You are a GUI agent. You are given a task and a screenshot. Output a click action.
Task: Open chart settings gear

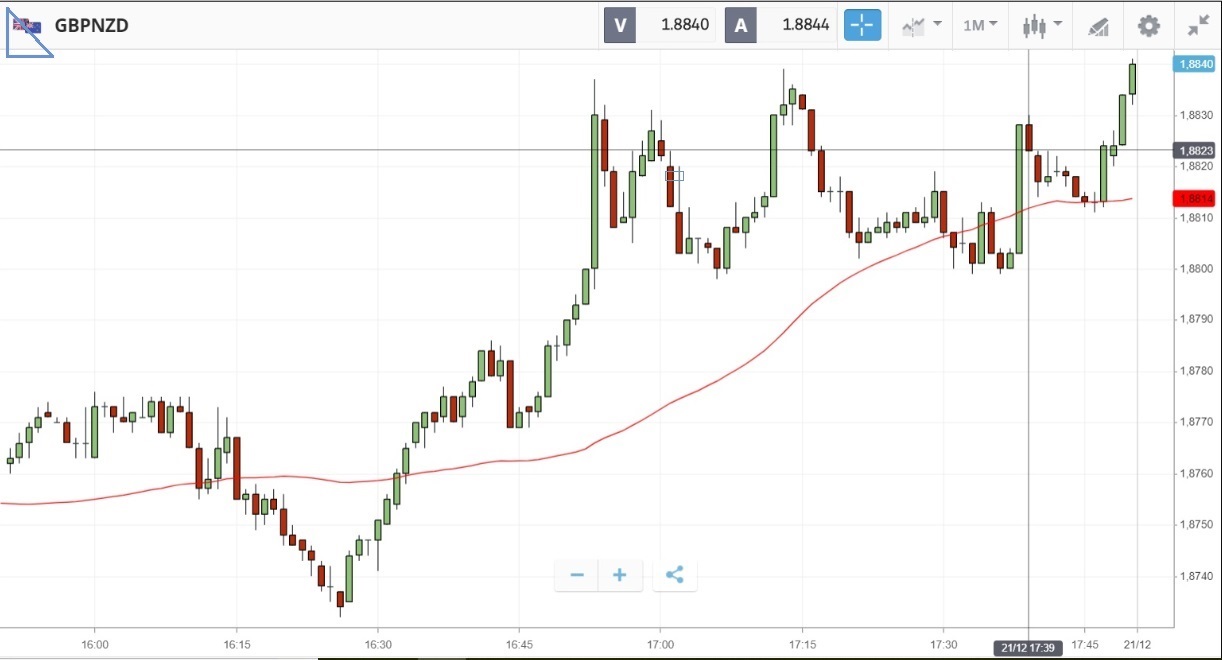pos(1149,25)
